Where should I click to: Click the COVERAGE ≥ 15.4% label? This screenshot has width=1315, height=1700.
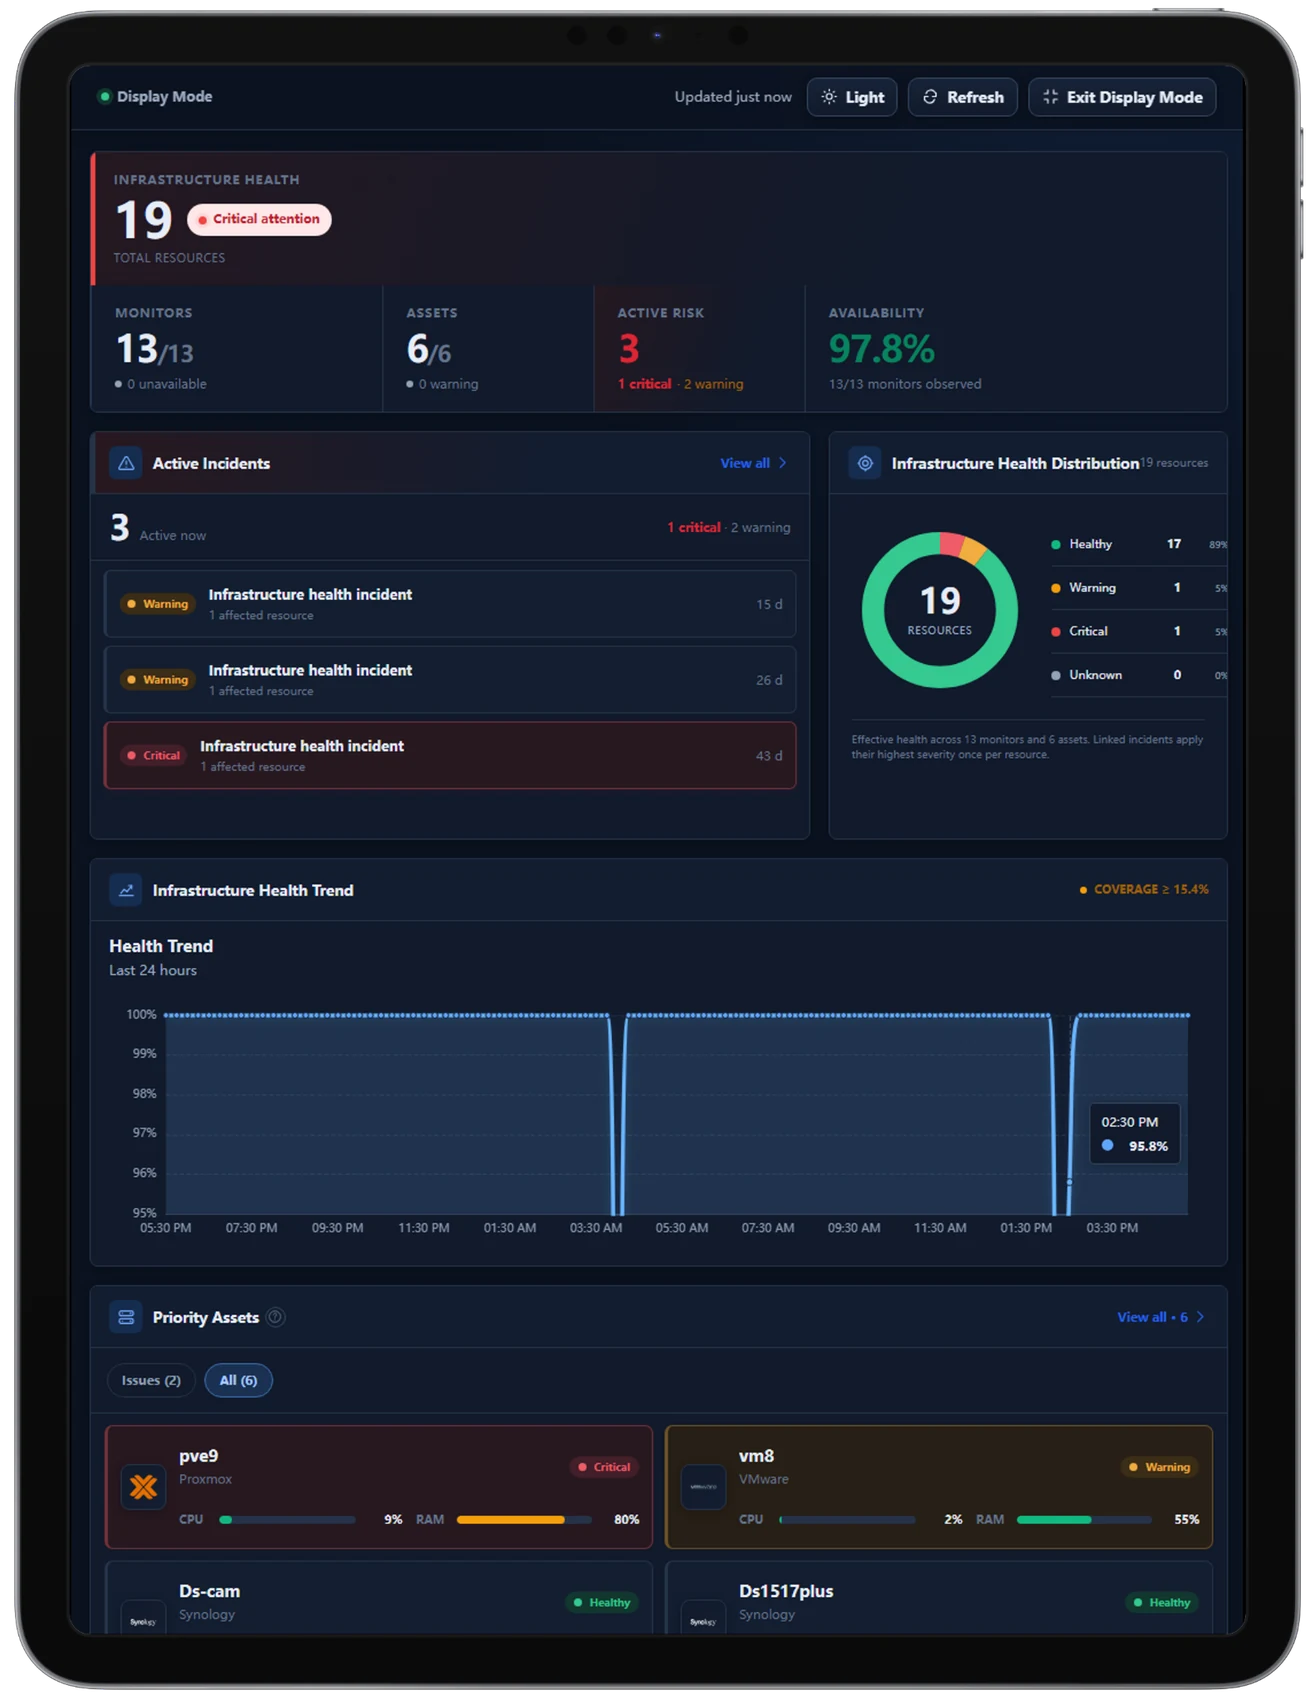pos(1144,889)
